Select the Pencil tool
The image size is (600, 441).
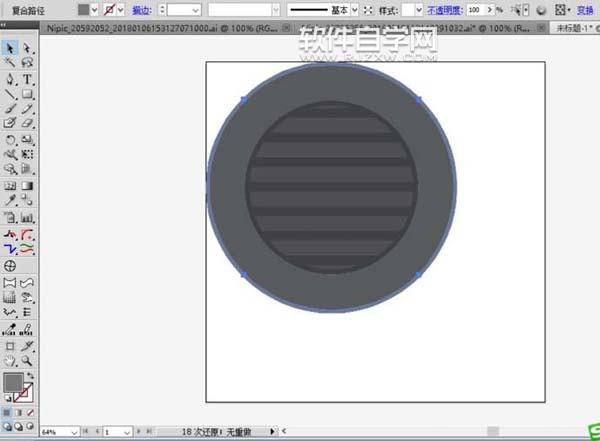[27, 109]
